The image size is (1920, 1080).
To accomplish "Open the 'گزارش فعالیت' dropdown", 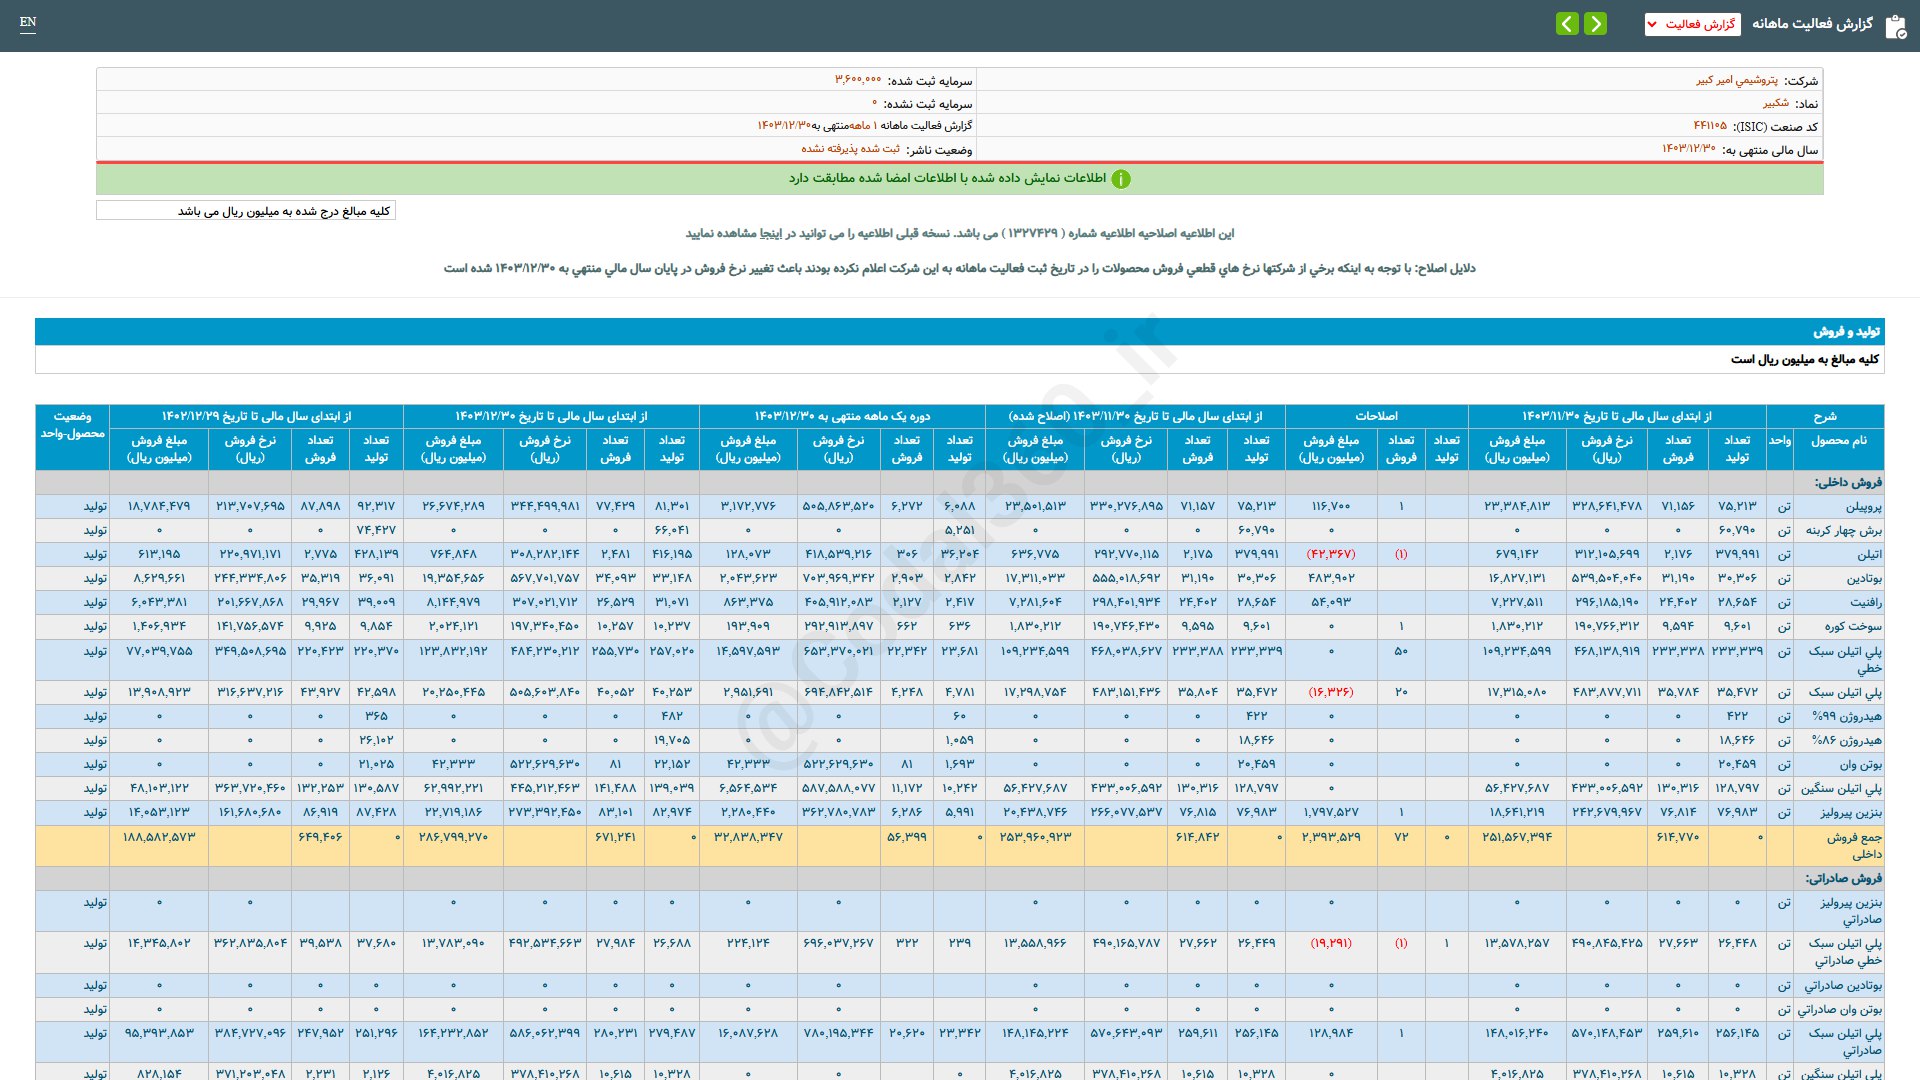I will point(1692,24).
